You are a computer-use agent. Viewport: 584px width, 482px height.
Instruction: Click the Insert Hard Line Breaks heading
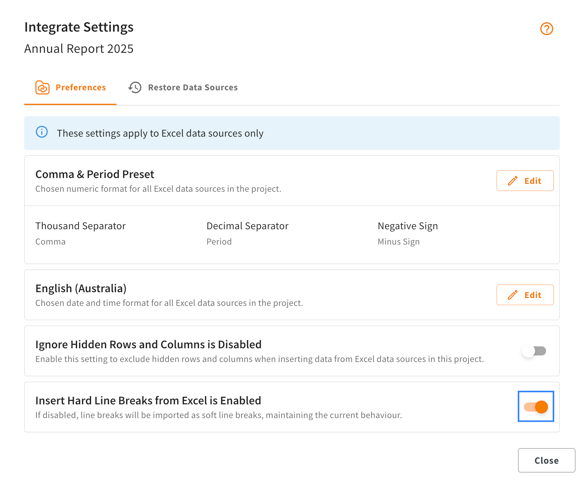click(148, 401)
